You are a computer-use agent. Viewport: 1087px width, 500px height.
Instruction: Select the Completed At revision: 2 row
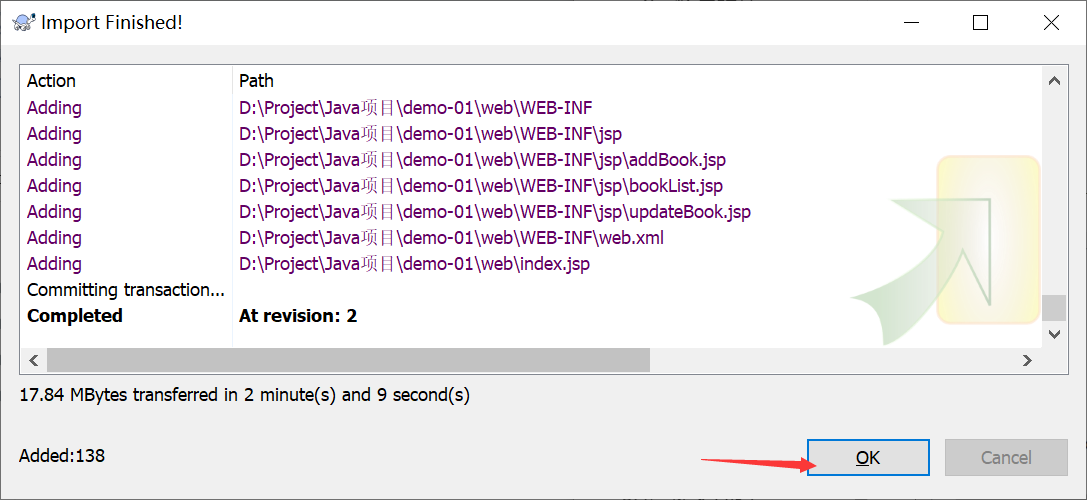(297, 316)
